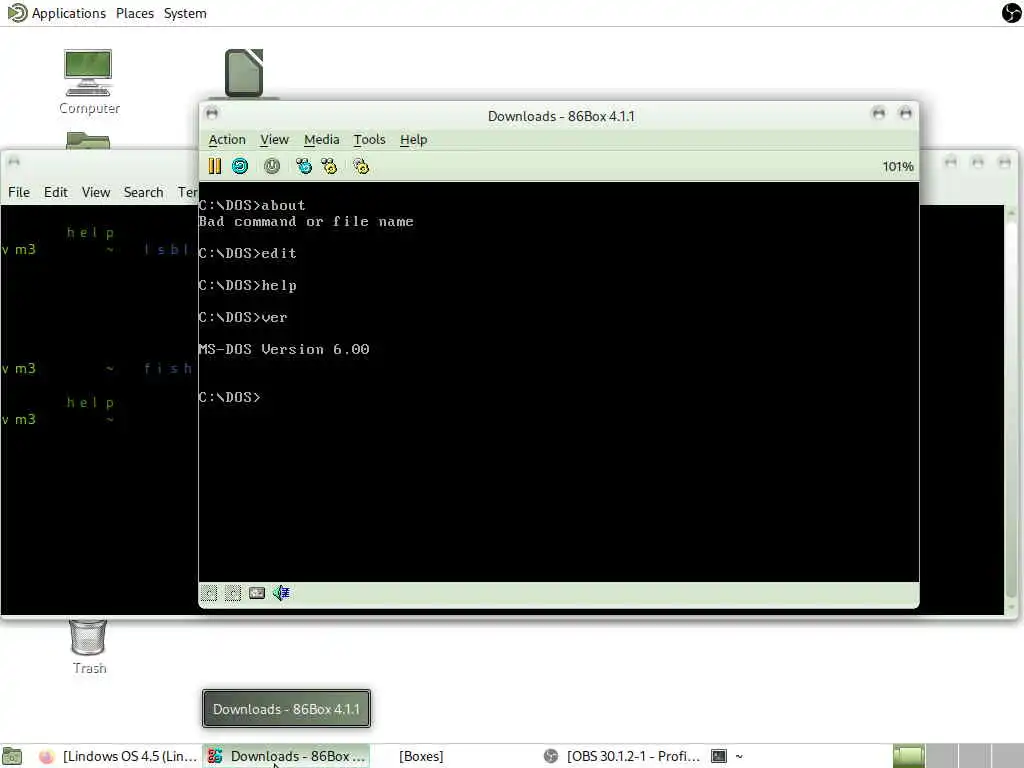Open the Media menu in 86Box
Screen dimensions: 1024x768
coord(321,140)
